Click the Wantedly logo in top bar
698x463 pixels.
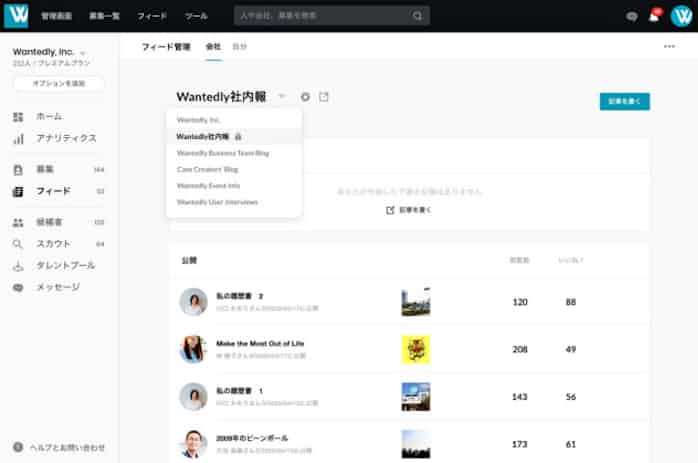pos(16,16)
